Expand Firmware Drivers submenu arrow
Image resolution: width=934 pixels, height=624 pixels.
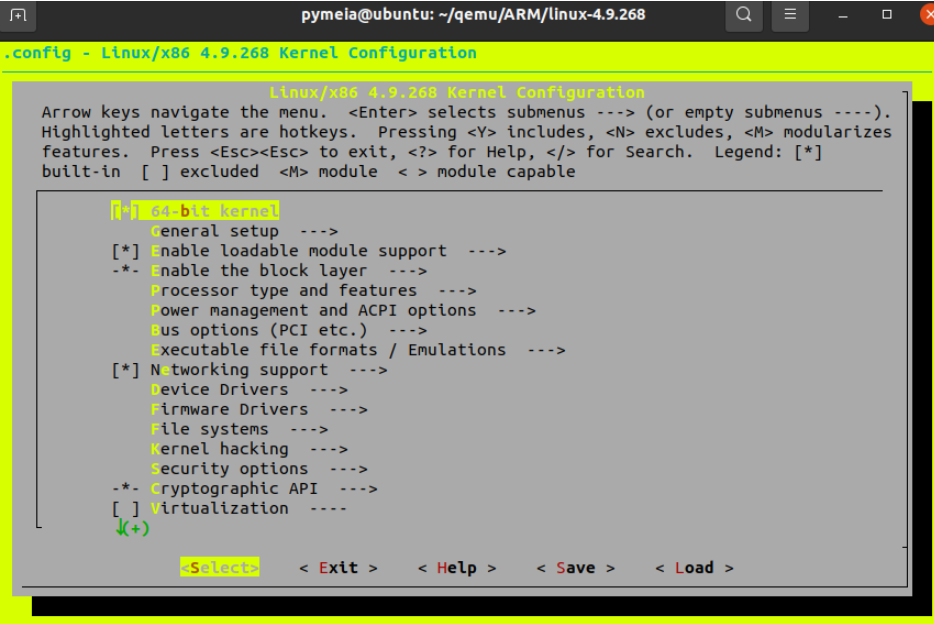tap(348, 410)
